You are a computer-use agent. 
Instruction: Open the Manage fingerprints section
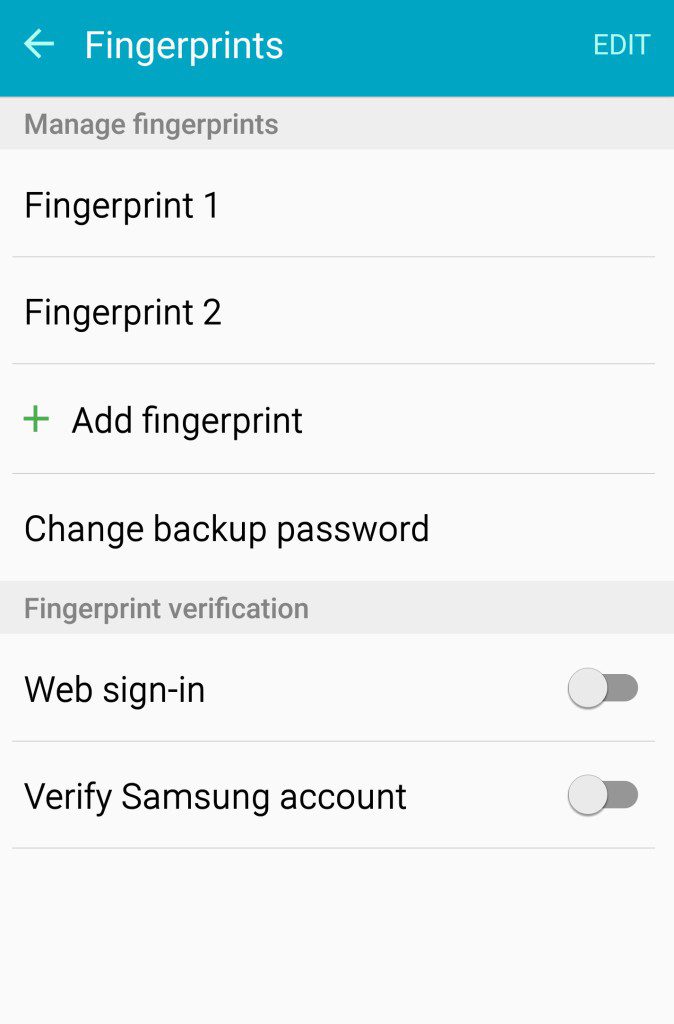coord(150,123)
